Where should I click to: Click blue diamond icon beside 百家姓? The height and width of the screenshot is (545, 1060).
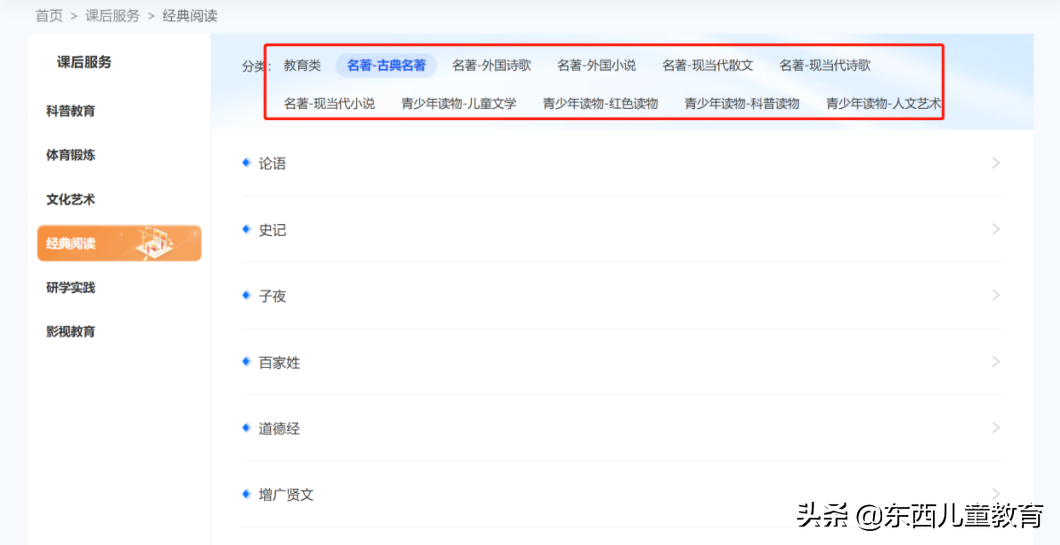246,361
